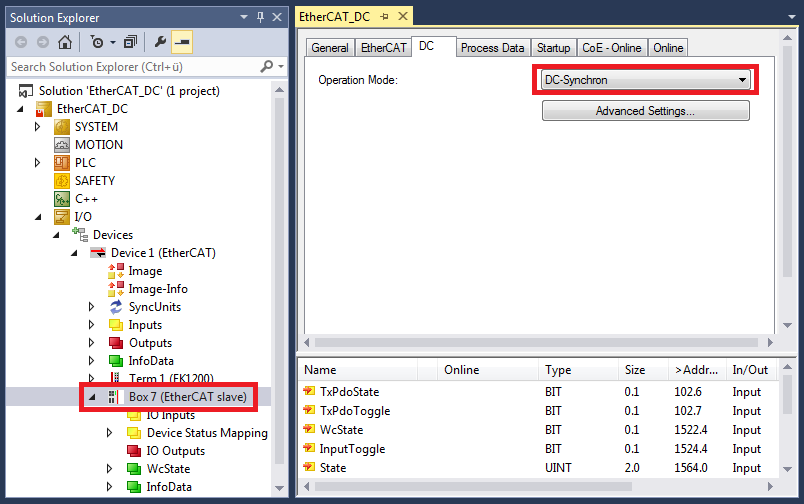Click the green InfoData icon under Device 1
Image resolution: width=804 pixels, height=504 pixels.
(x=116, y=360)
